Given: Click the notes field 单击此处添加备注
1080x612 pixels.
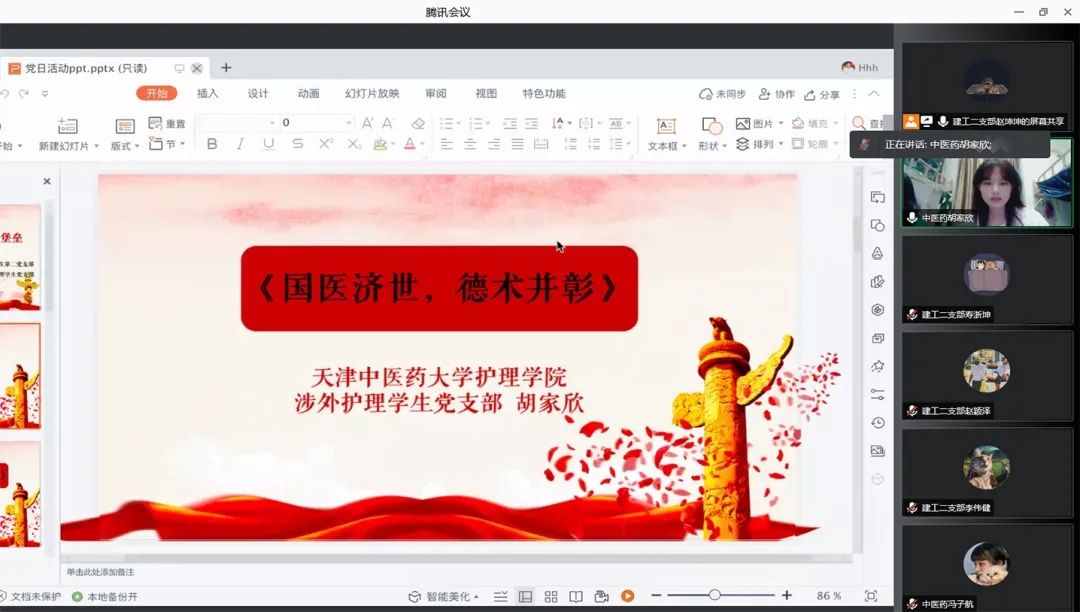Looking at the screenshot, I should point(100,572).
